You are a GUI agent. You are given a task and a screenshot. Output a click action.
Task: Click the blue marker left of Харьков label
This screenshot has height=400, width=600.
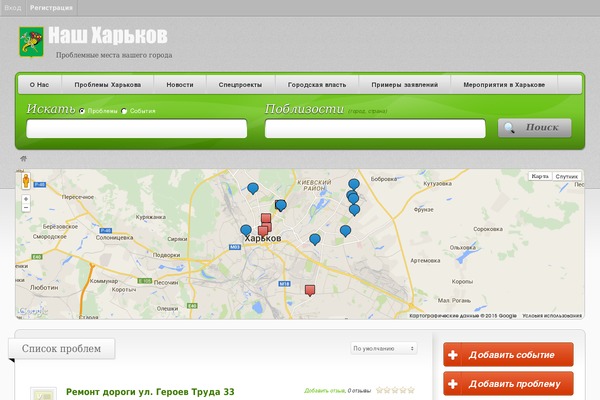pos(246,230)
